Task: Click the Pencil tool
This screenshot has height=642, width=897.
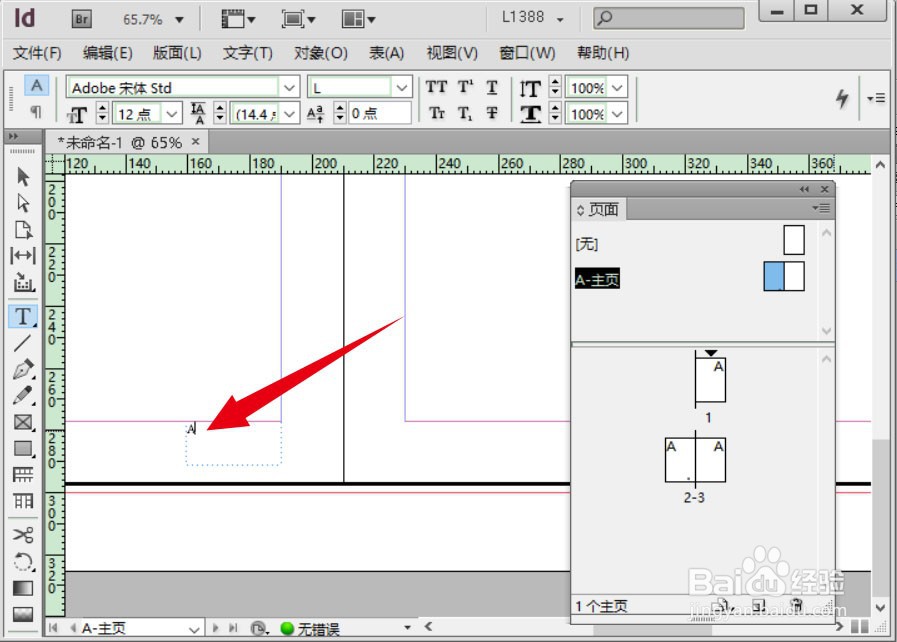Action: tap(23, 395)
